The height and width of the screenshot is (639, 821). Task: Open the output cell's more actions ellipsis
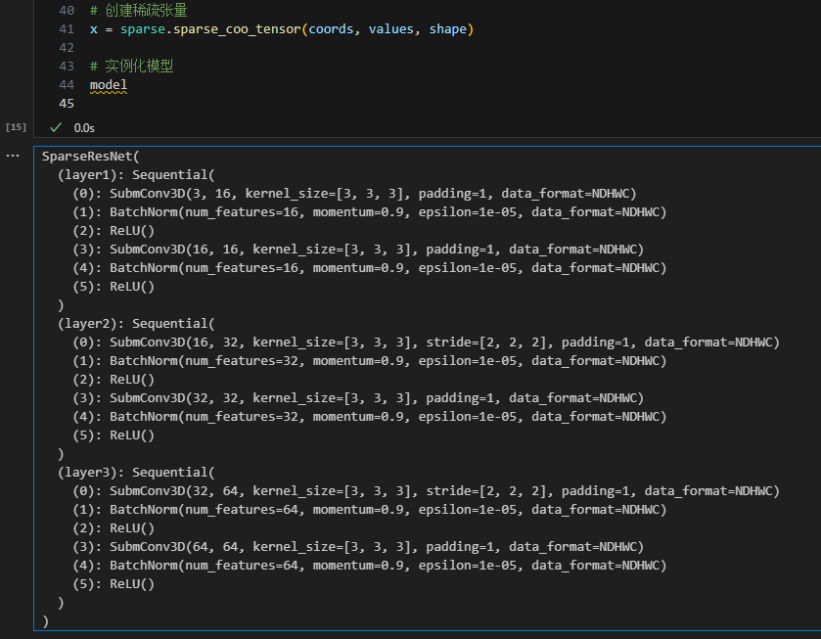click(13, 156)
